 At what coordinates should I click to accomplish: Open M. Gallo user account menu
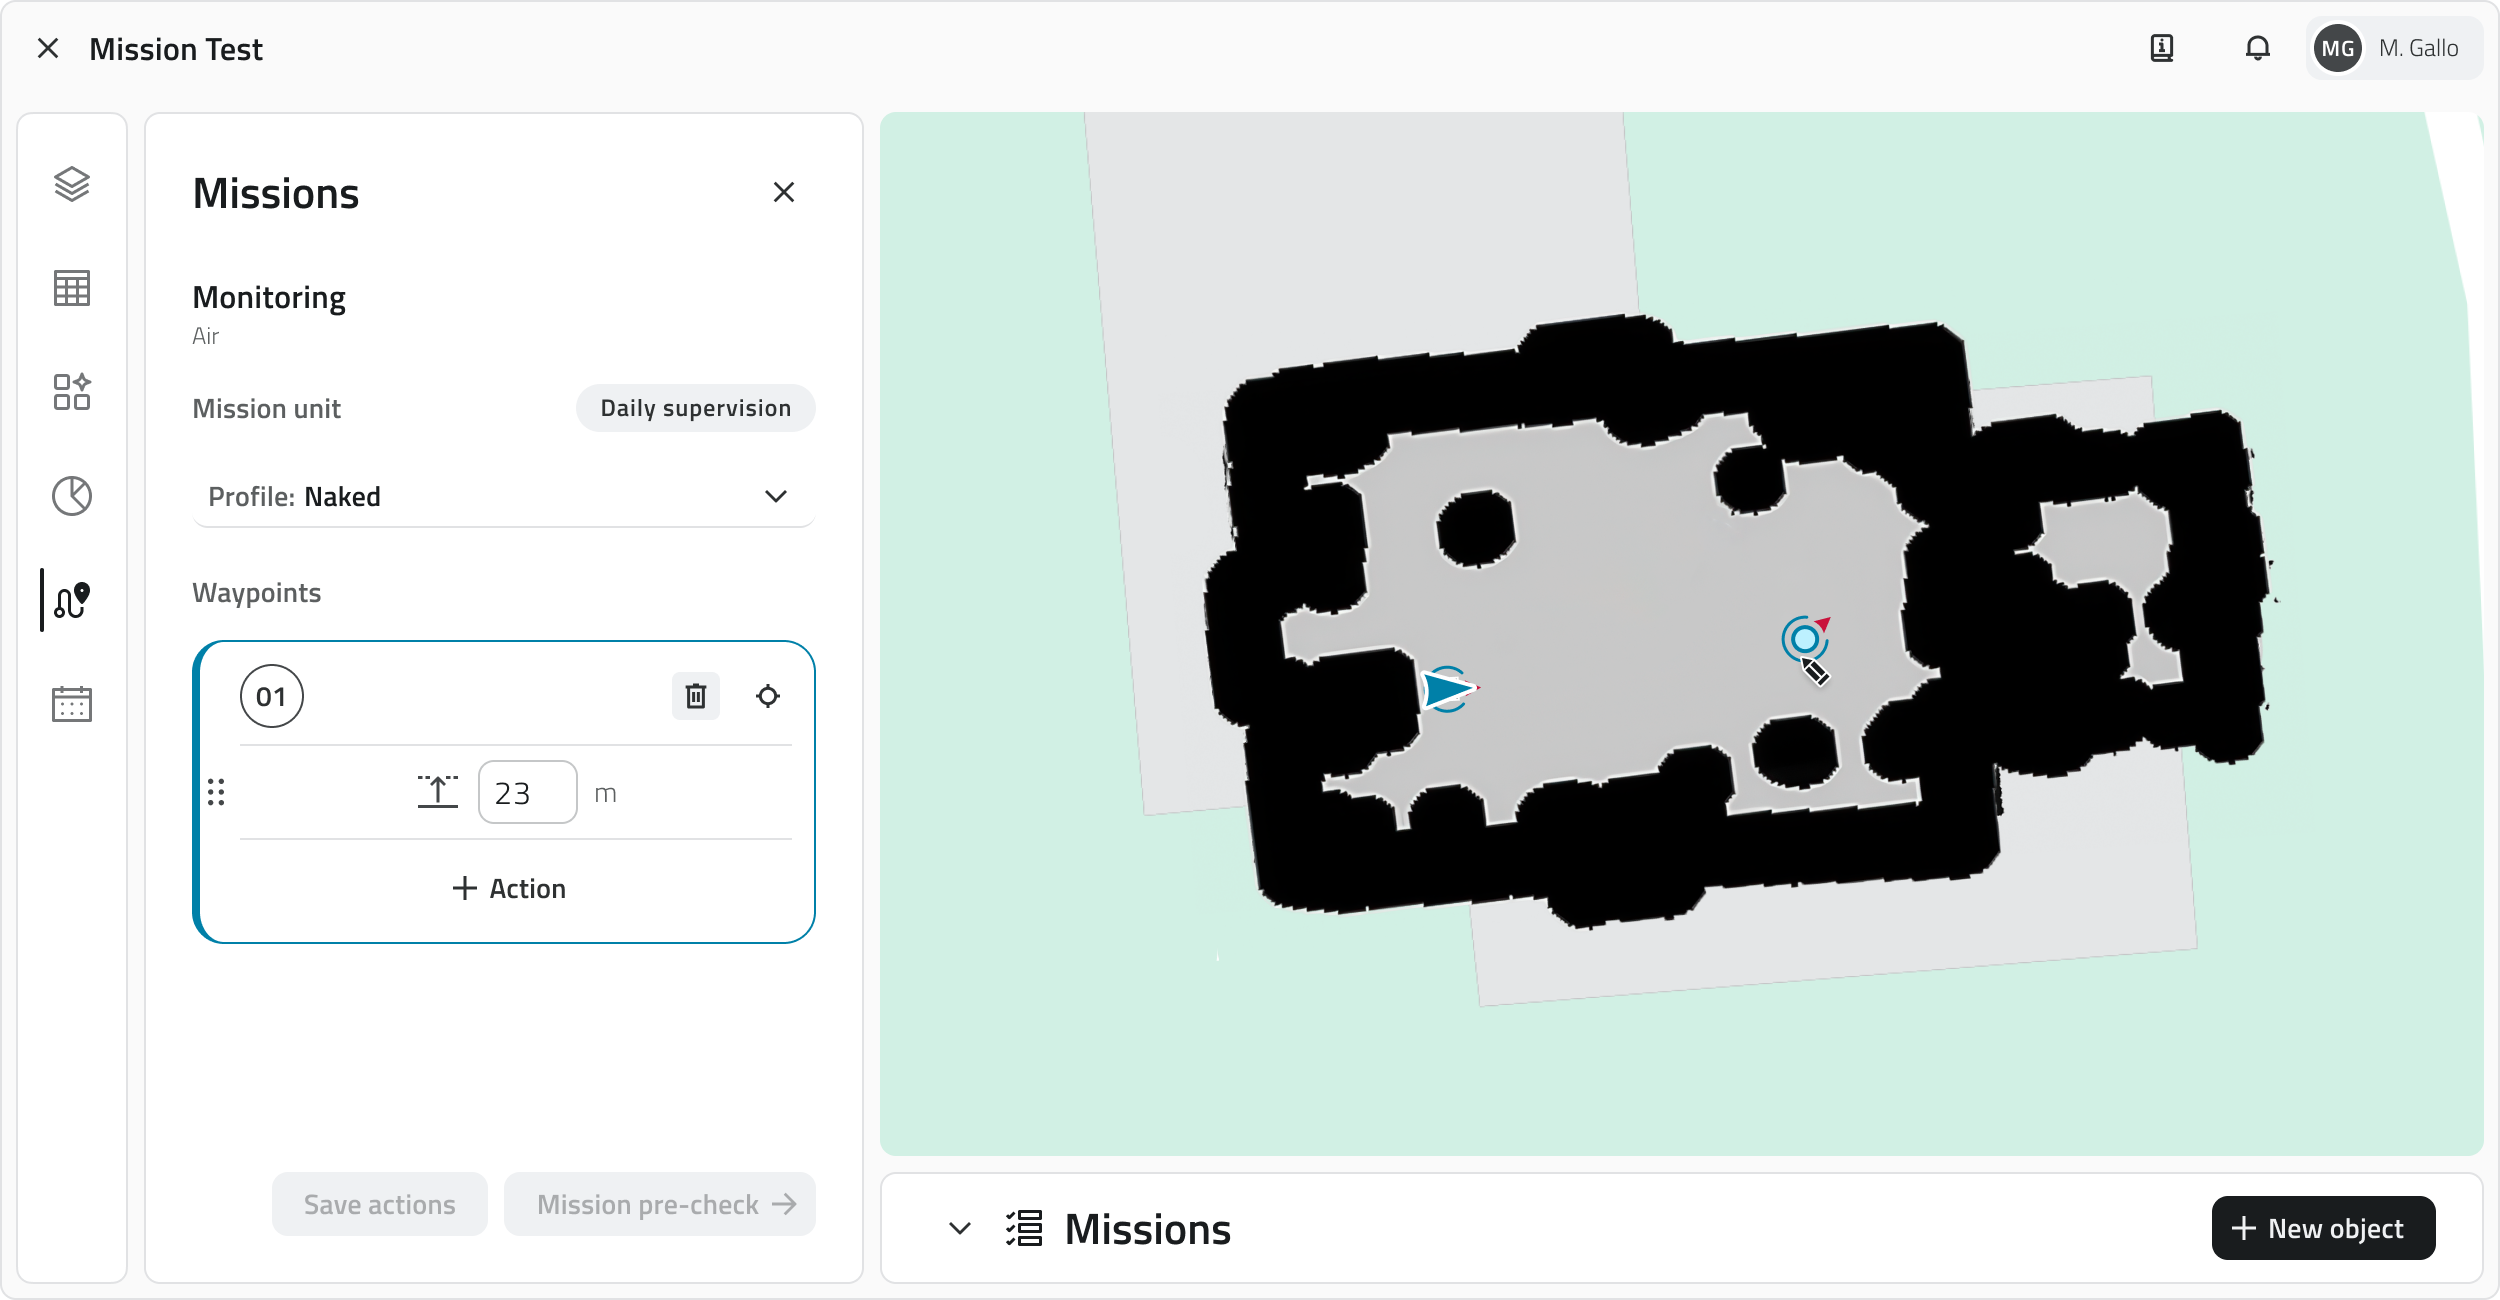(2393, 48)
